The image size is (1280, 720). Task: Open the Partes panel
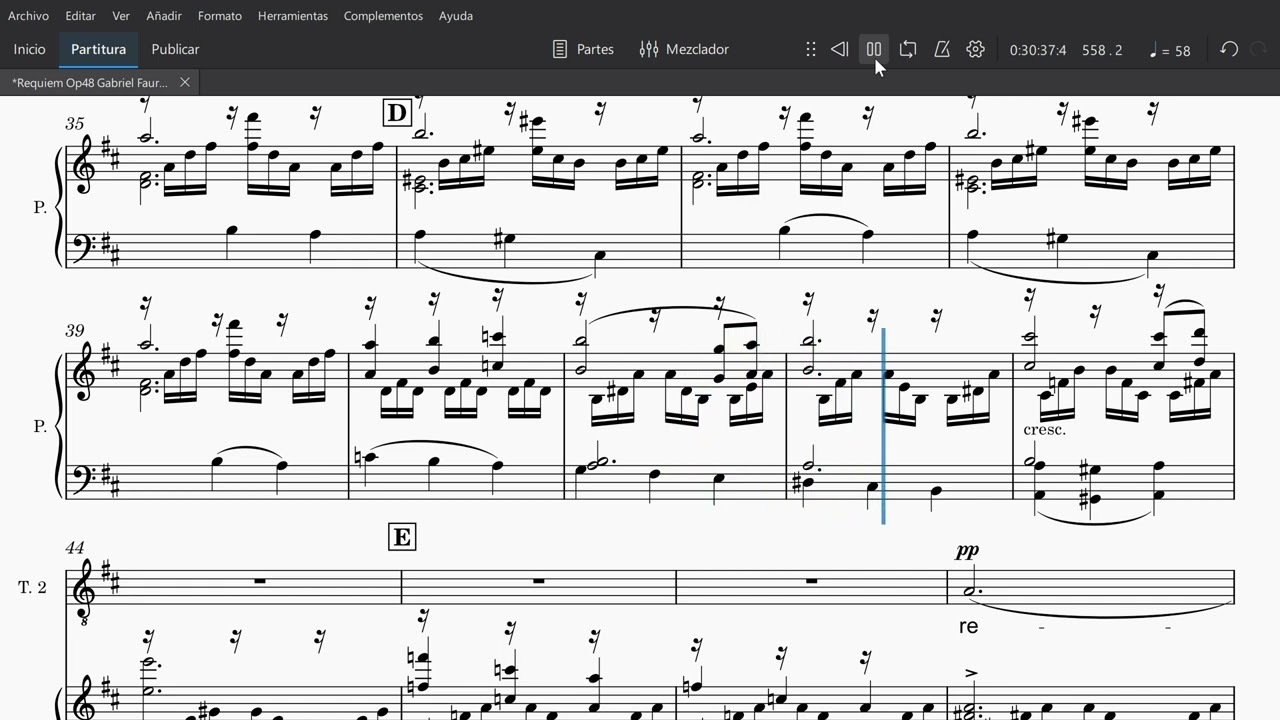pyautogui.click(x=583, y=49)
